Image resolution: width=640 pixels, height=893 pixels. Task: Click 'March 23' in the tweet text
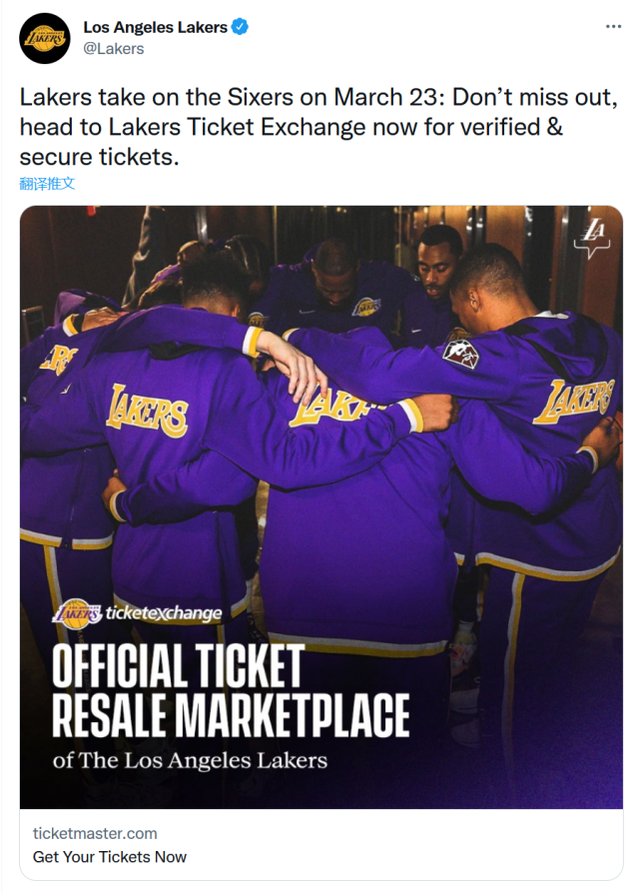(381, 99)
